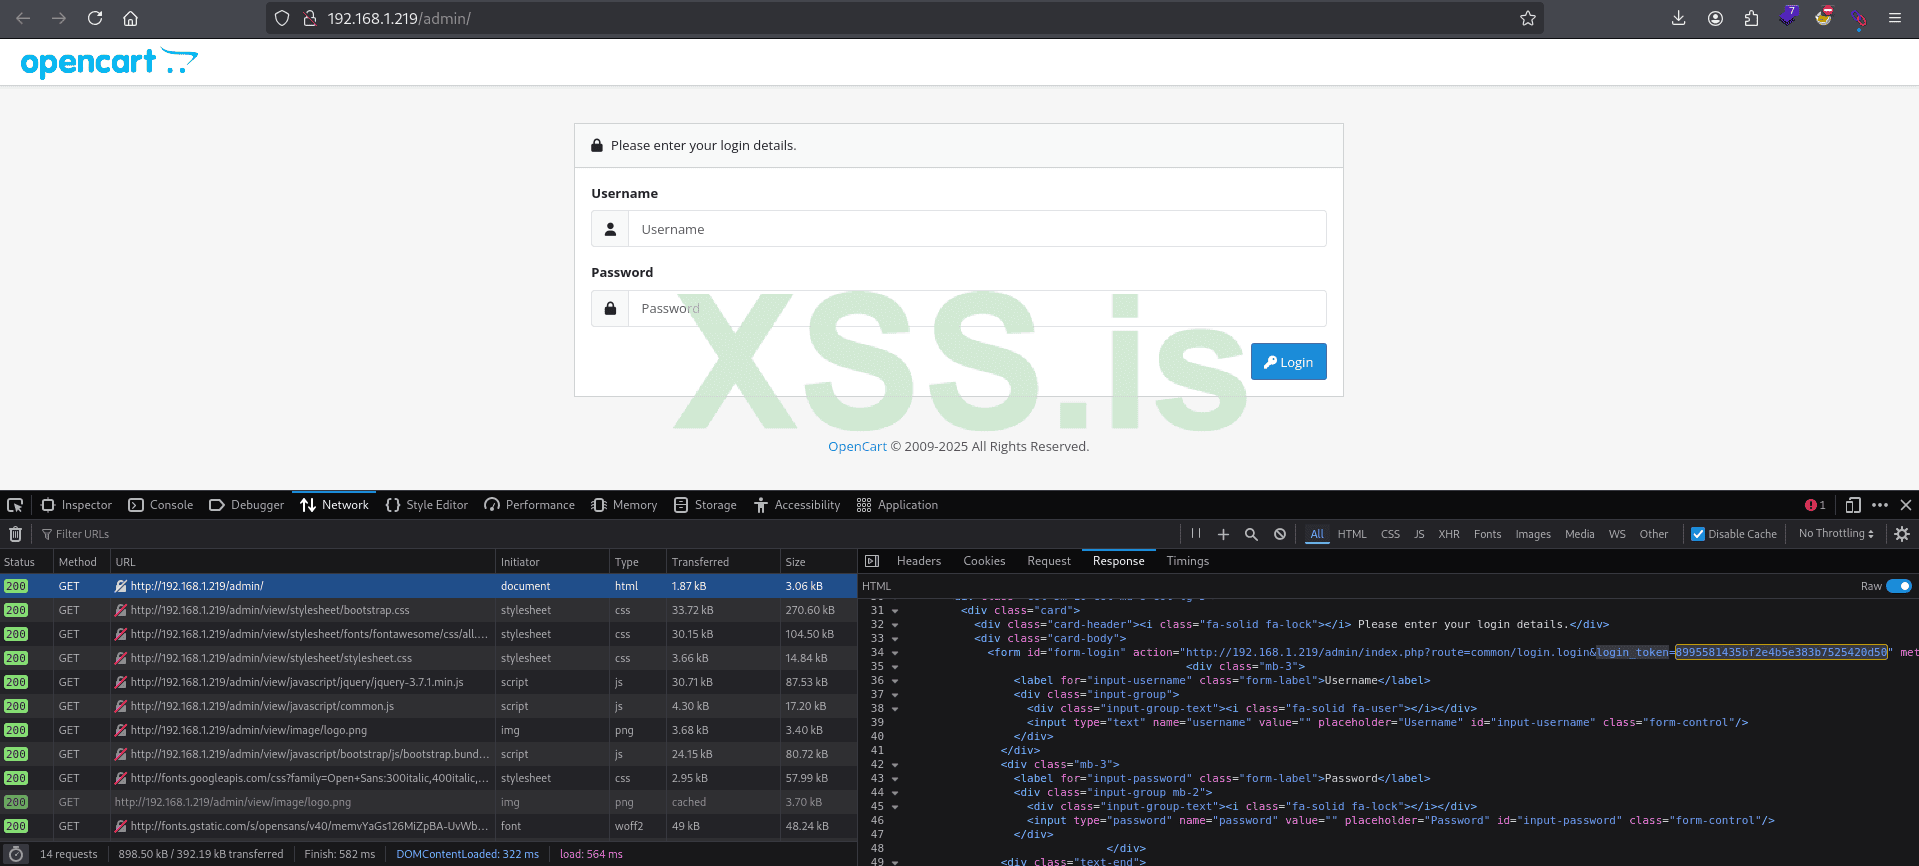Open the downloads icon in the toolbar

tap(1678, 18)
